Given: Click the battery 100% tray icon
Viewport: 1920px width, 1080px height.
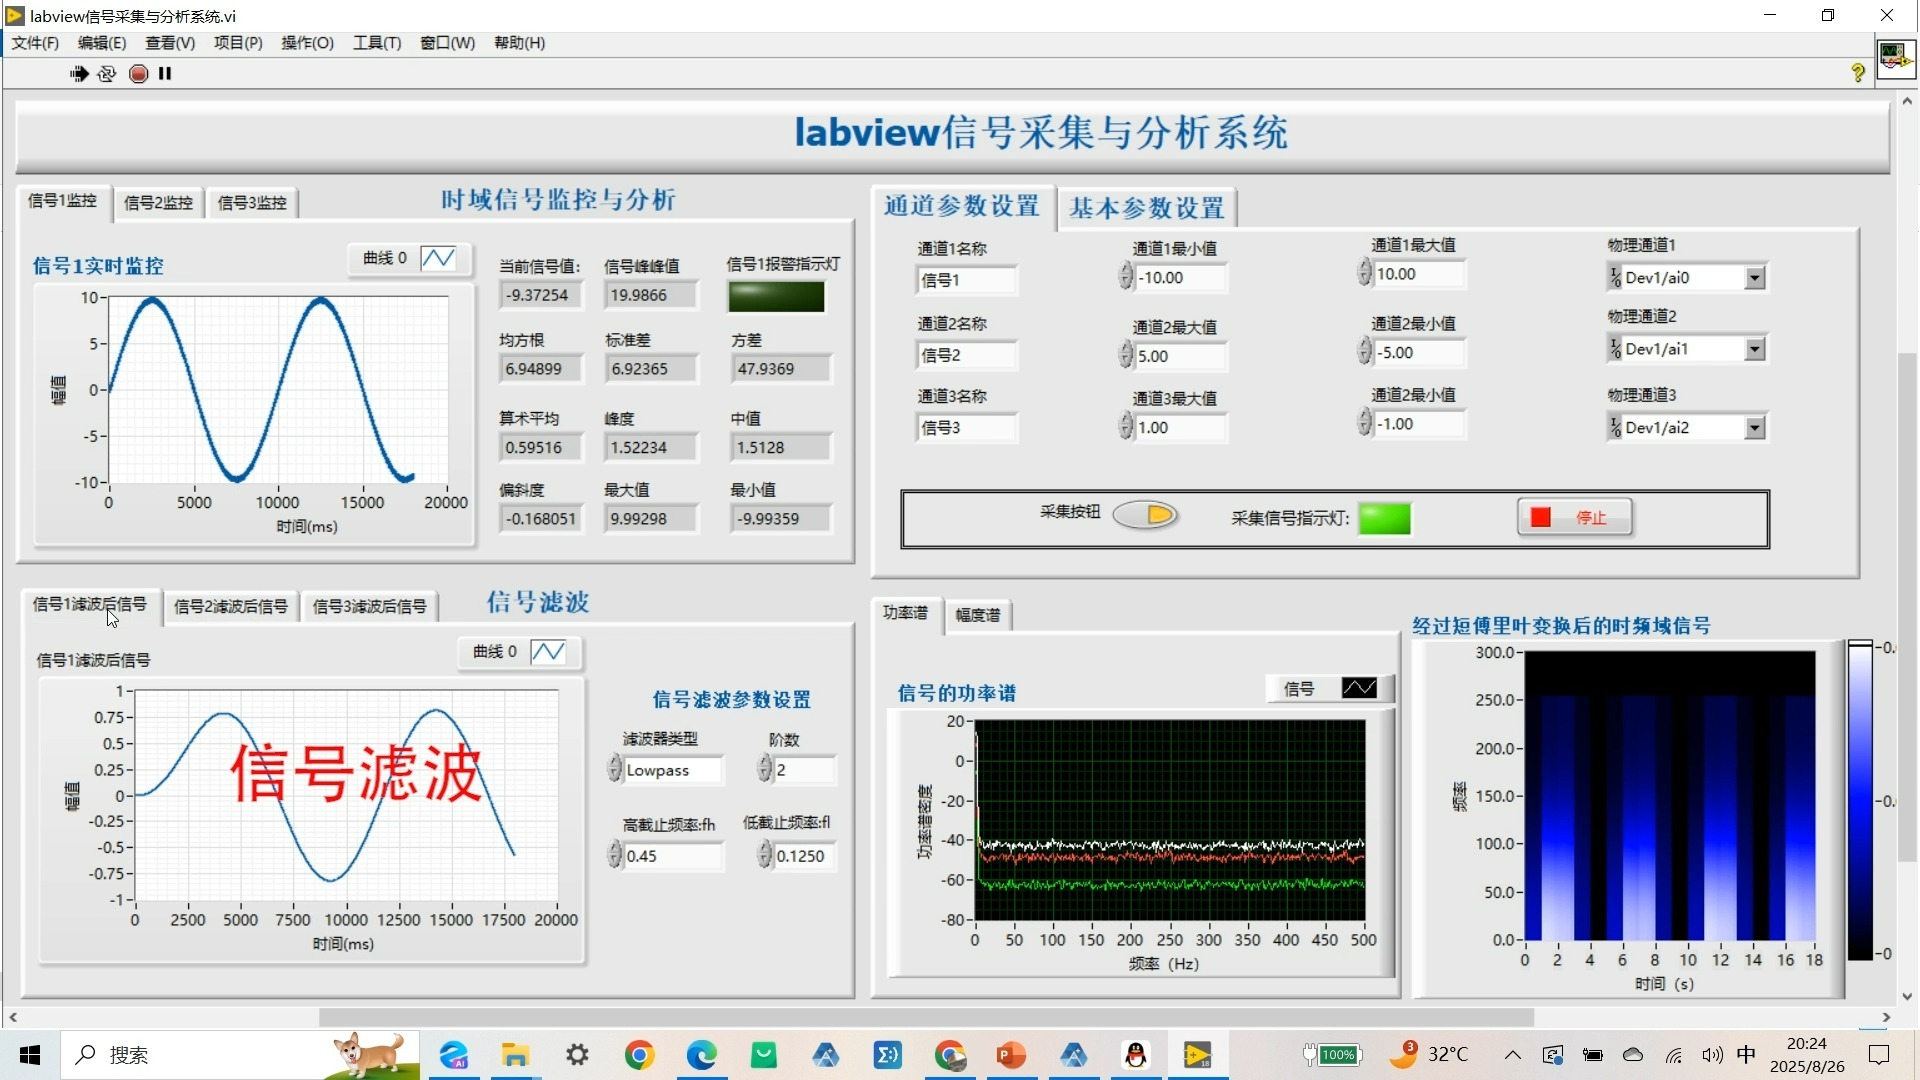Looking at the screenshot, I should point(1332,1055).
